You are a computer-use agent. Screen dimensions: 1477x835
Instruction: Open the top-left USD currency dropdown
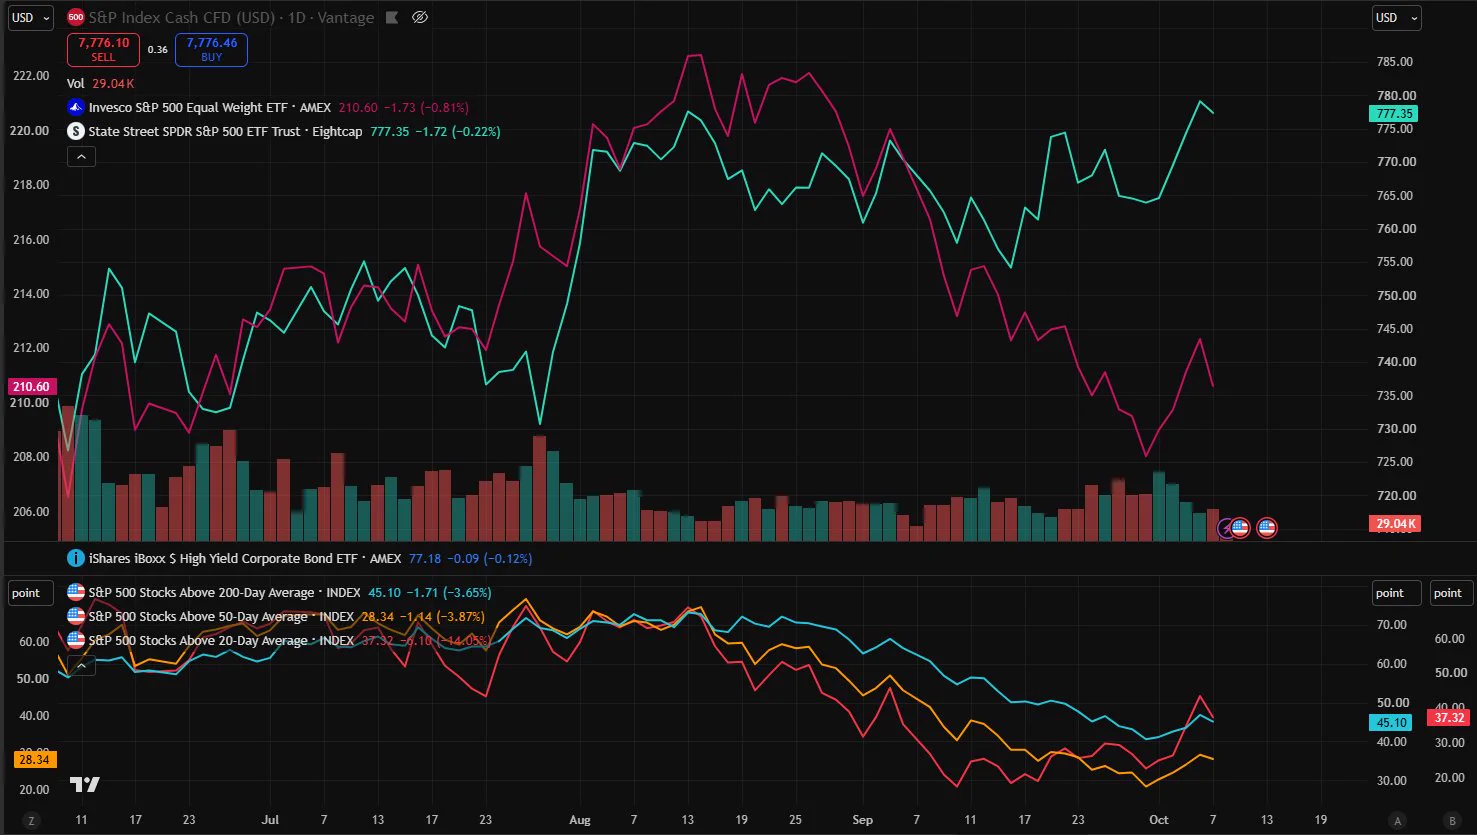pos(30,18)
